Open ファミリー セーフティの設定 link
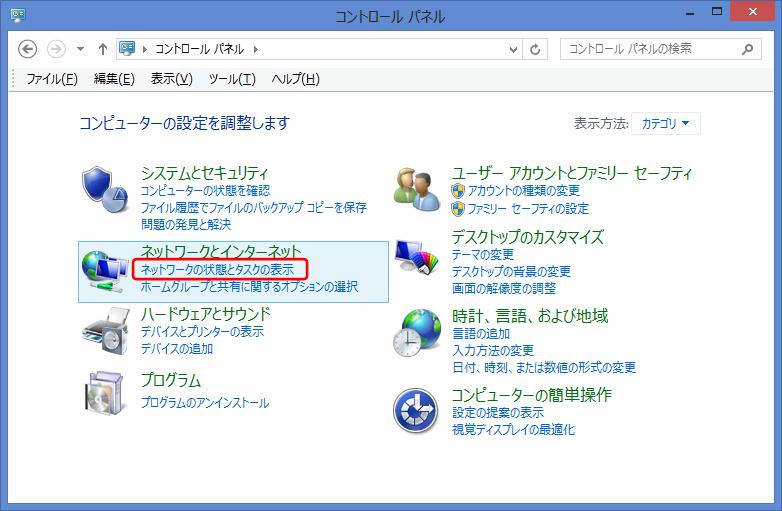782x511 pixels. (x=528, y=208)
